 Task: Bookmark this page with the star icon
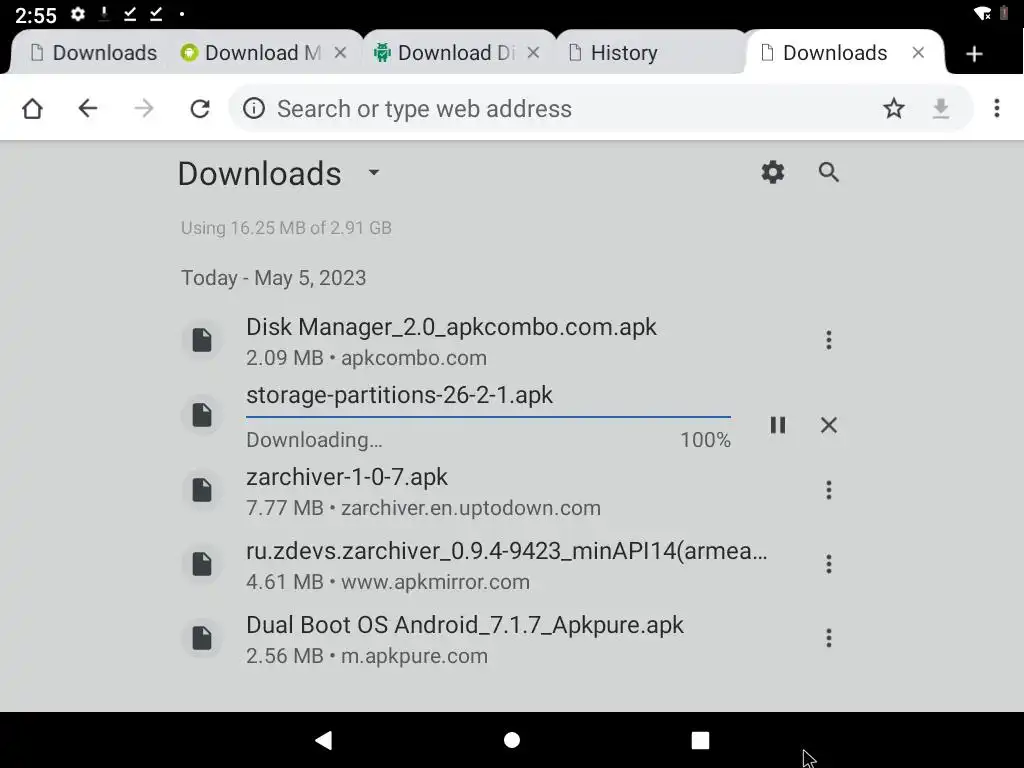[x=893, y=108]
